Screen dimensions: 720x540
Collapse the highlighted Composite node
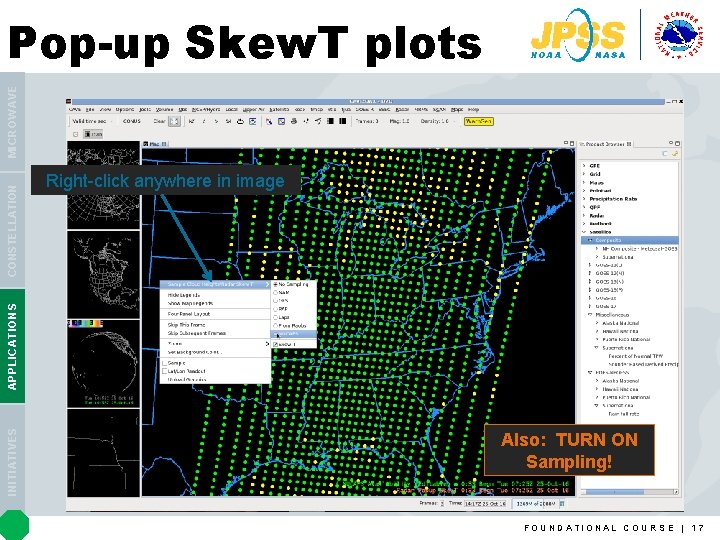590,240
